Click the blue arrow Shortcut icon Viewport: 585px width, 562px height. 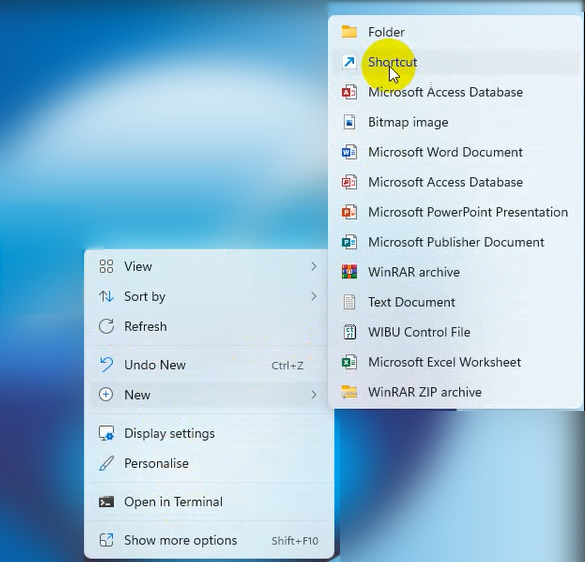click(x=349, y=62)
